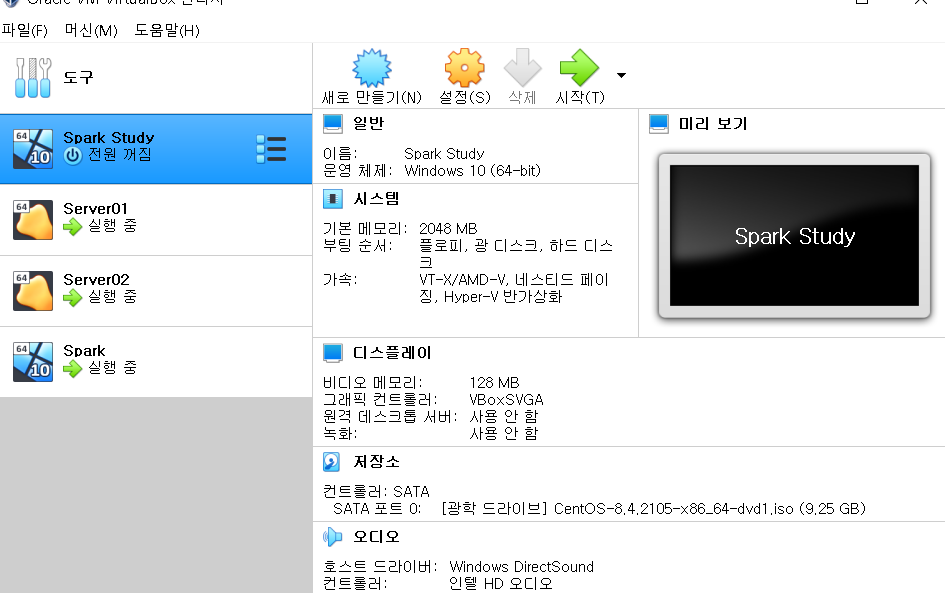Screen dimensions: 945x593
Task: Click the 컨트롤러: SATA storage line
Action: tap(377, 492)
